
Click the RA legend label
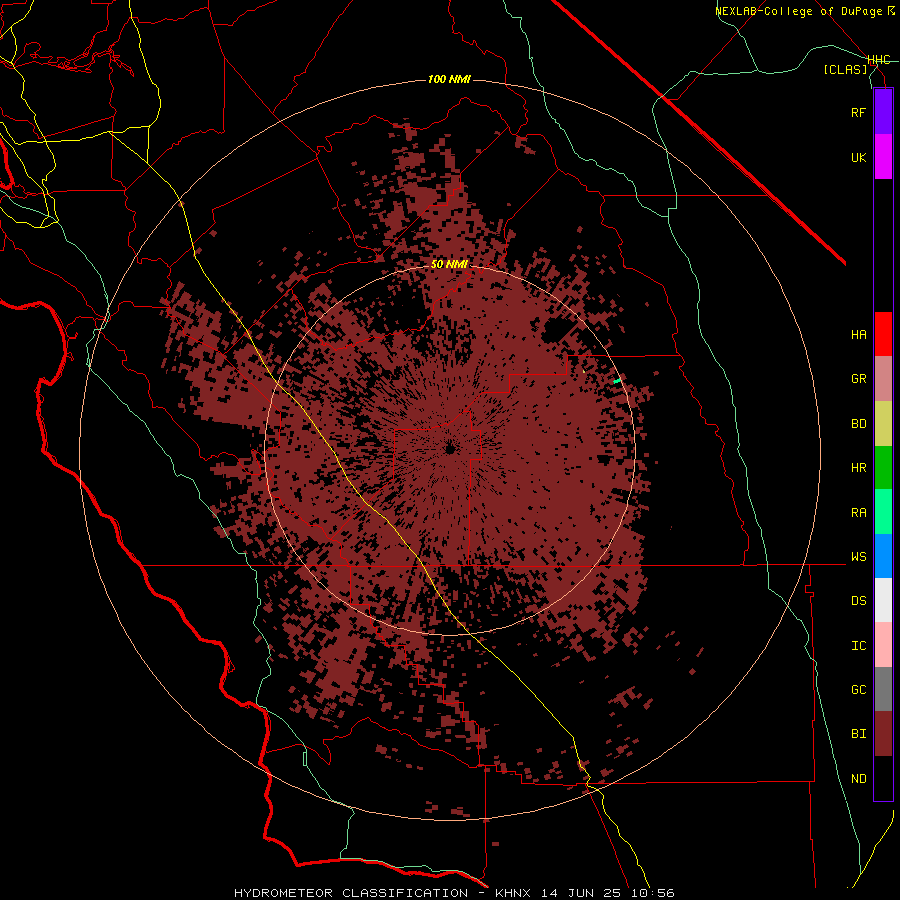[x=858, y=513]
